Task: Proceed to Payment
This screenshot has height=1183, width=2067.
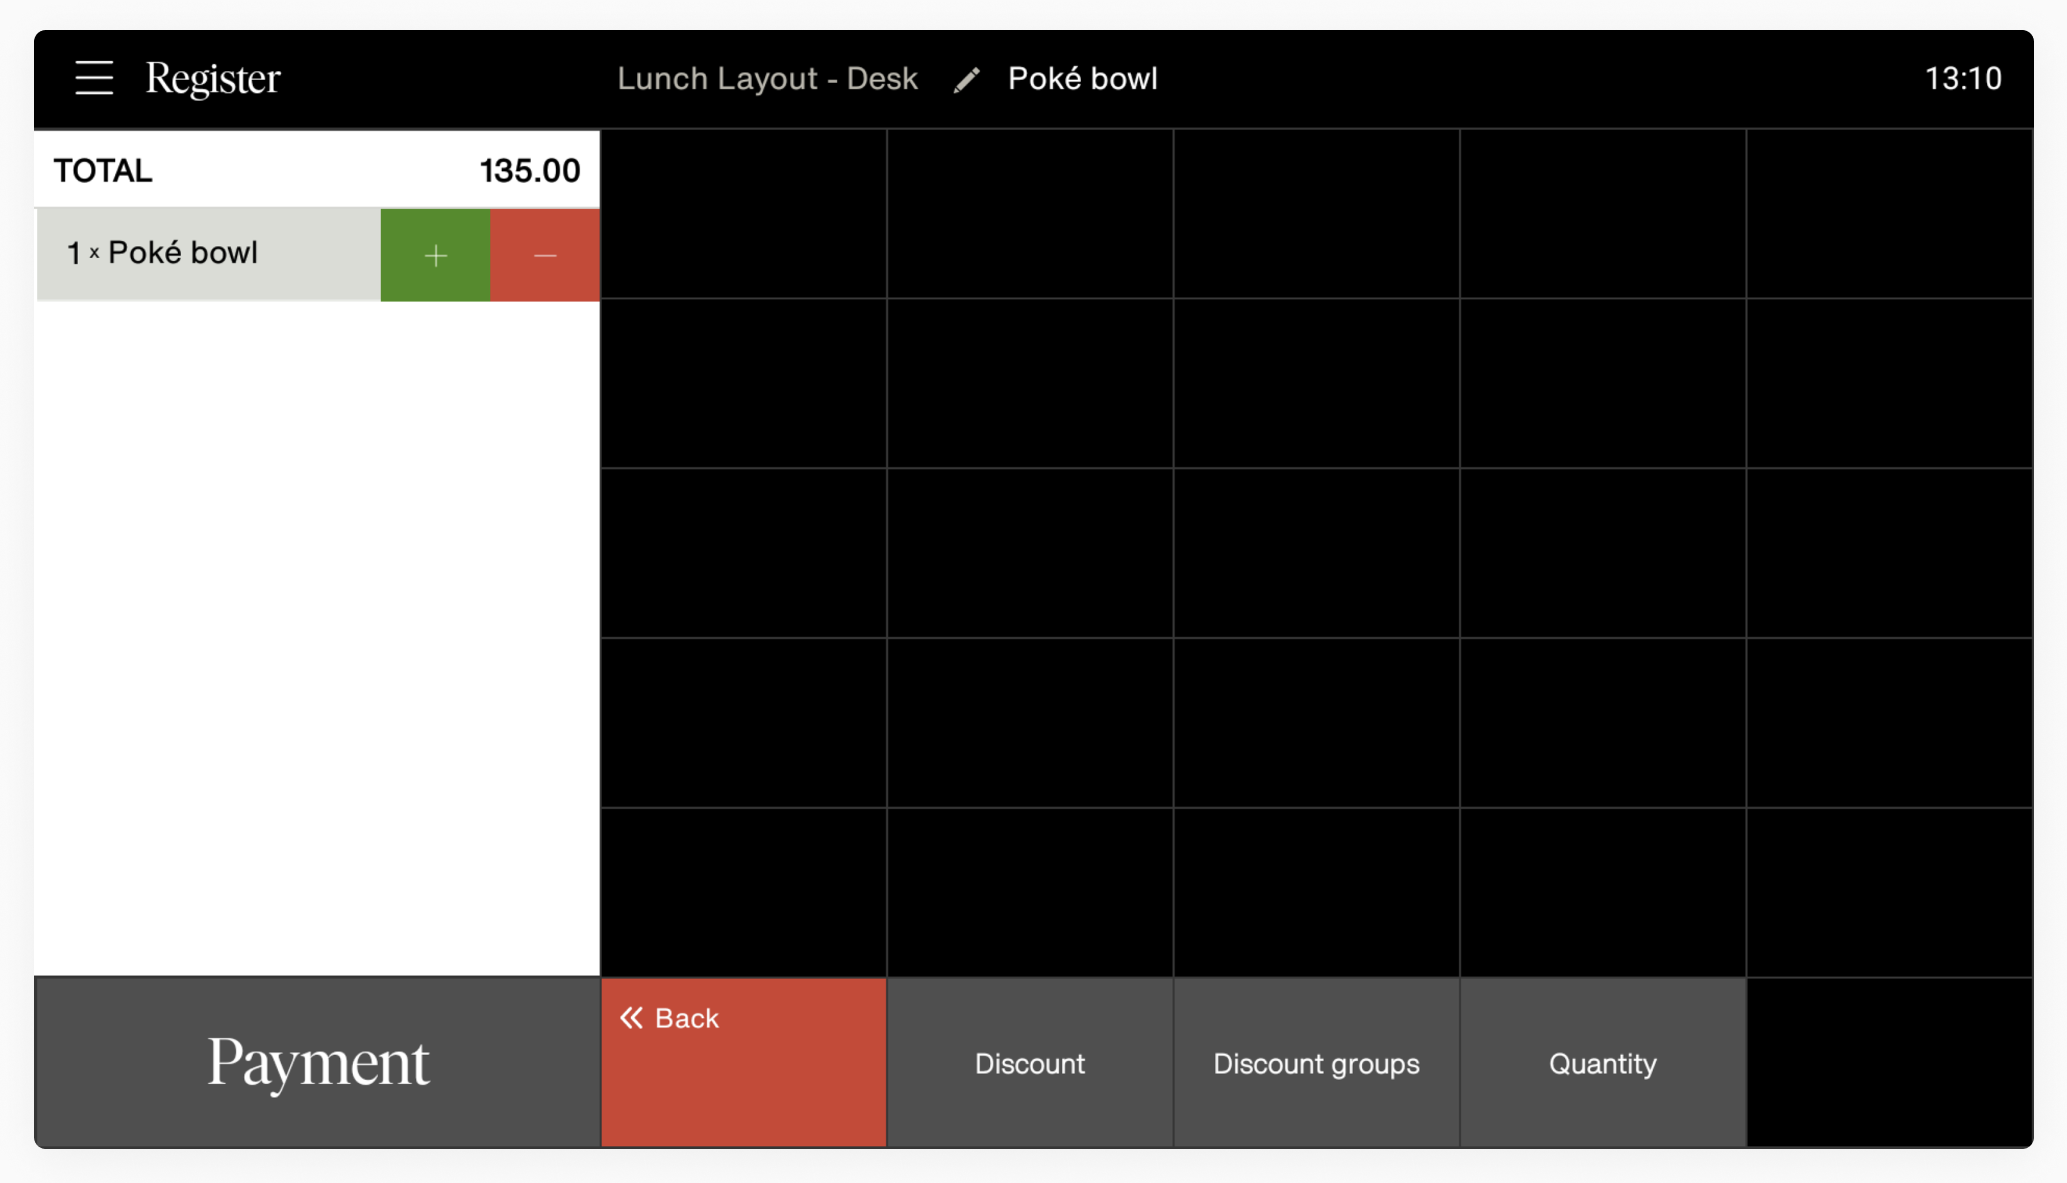Action: tap(318, 1062)
